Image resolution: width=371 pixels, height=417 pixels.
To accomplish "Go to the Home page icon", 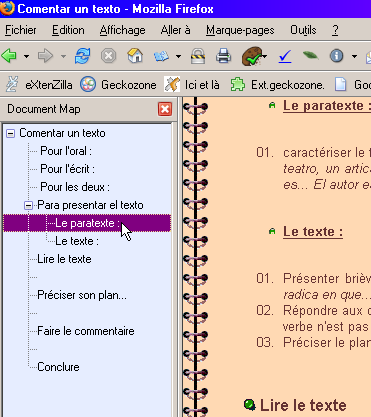I will point(135,55).
